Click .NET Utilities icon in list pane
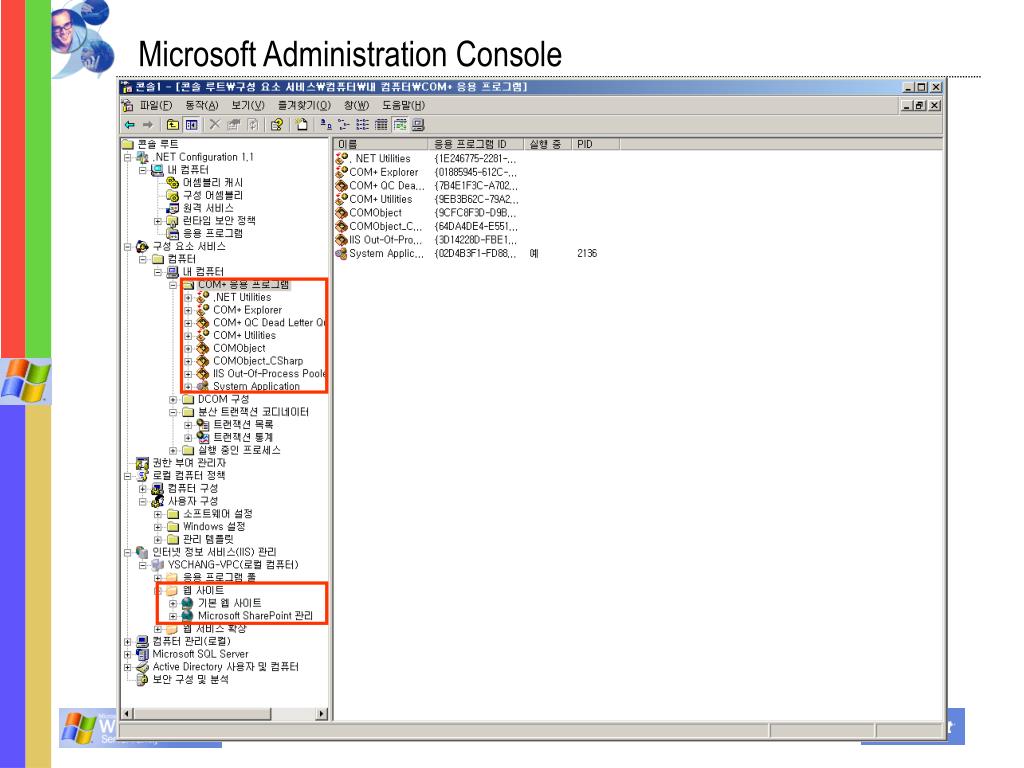 (x=341, y=159)
